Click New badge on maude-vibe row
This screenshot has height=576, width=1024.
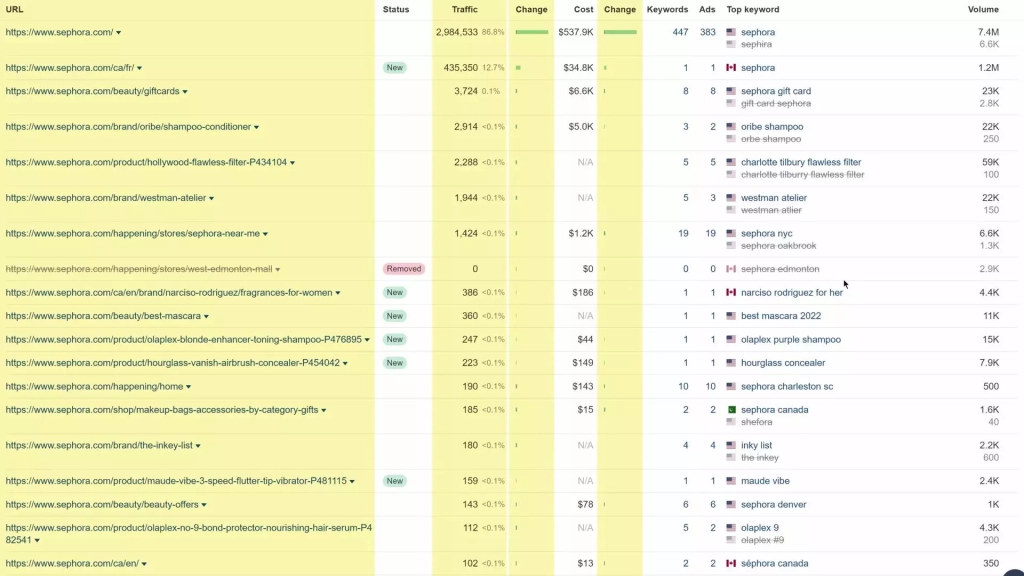tap(394, 481)
